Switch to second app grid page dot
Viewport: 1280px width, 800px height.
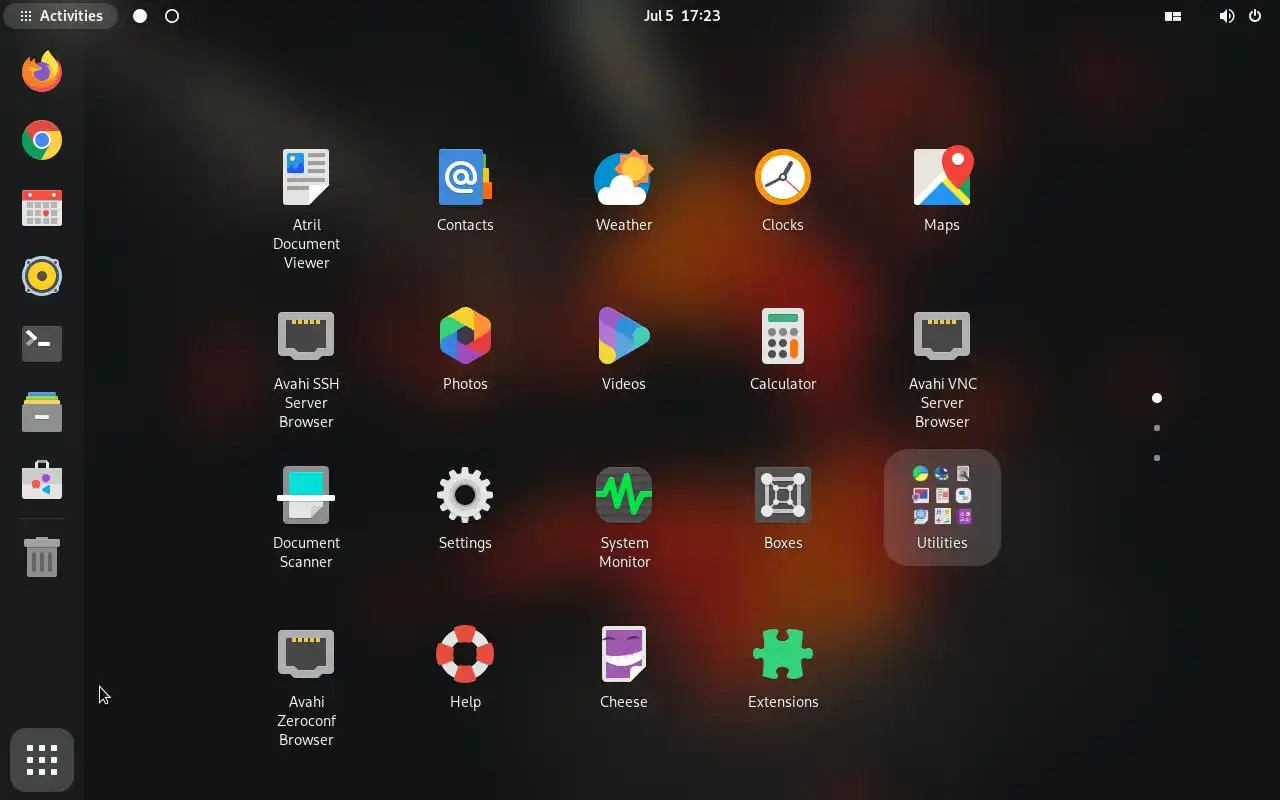tap(1157, 428)
